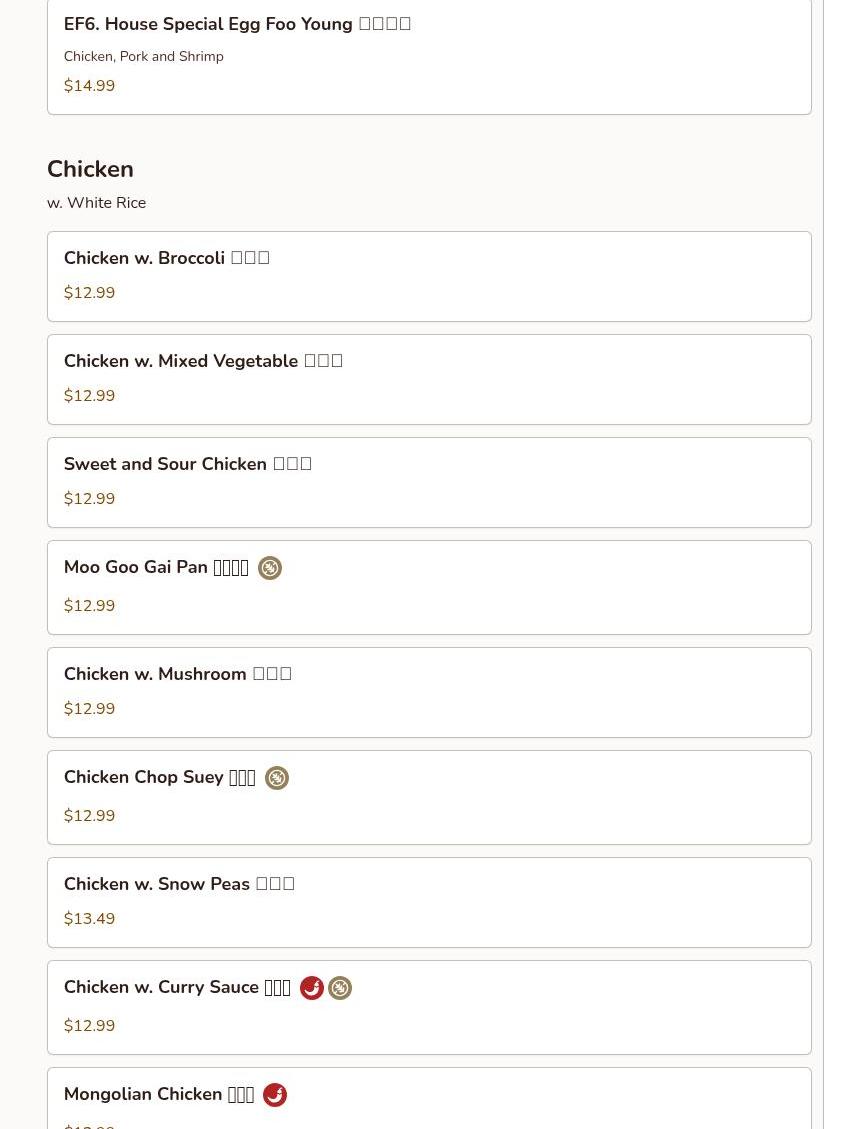Click the "w. White Rice" section subtitle
The height and width of the screenshot is (1129, 844).
96,203
